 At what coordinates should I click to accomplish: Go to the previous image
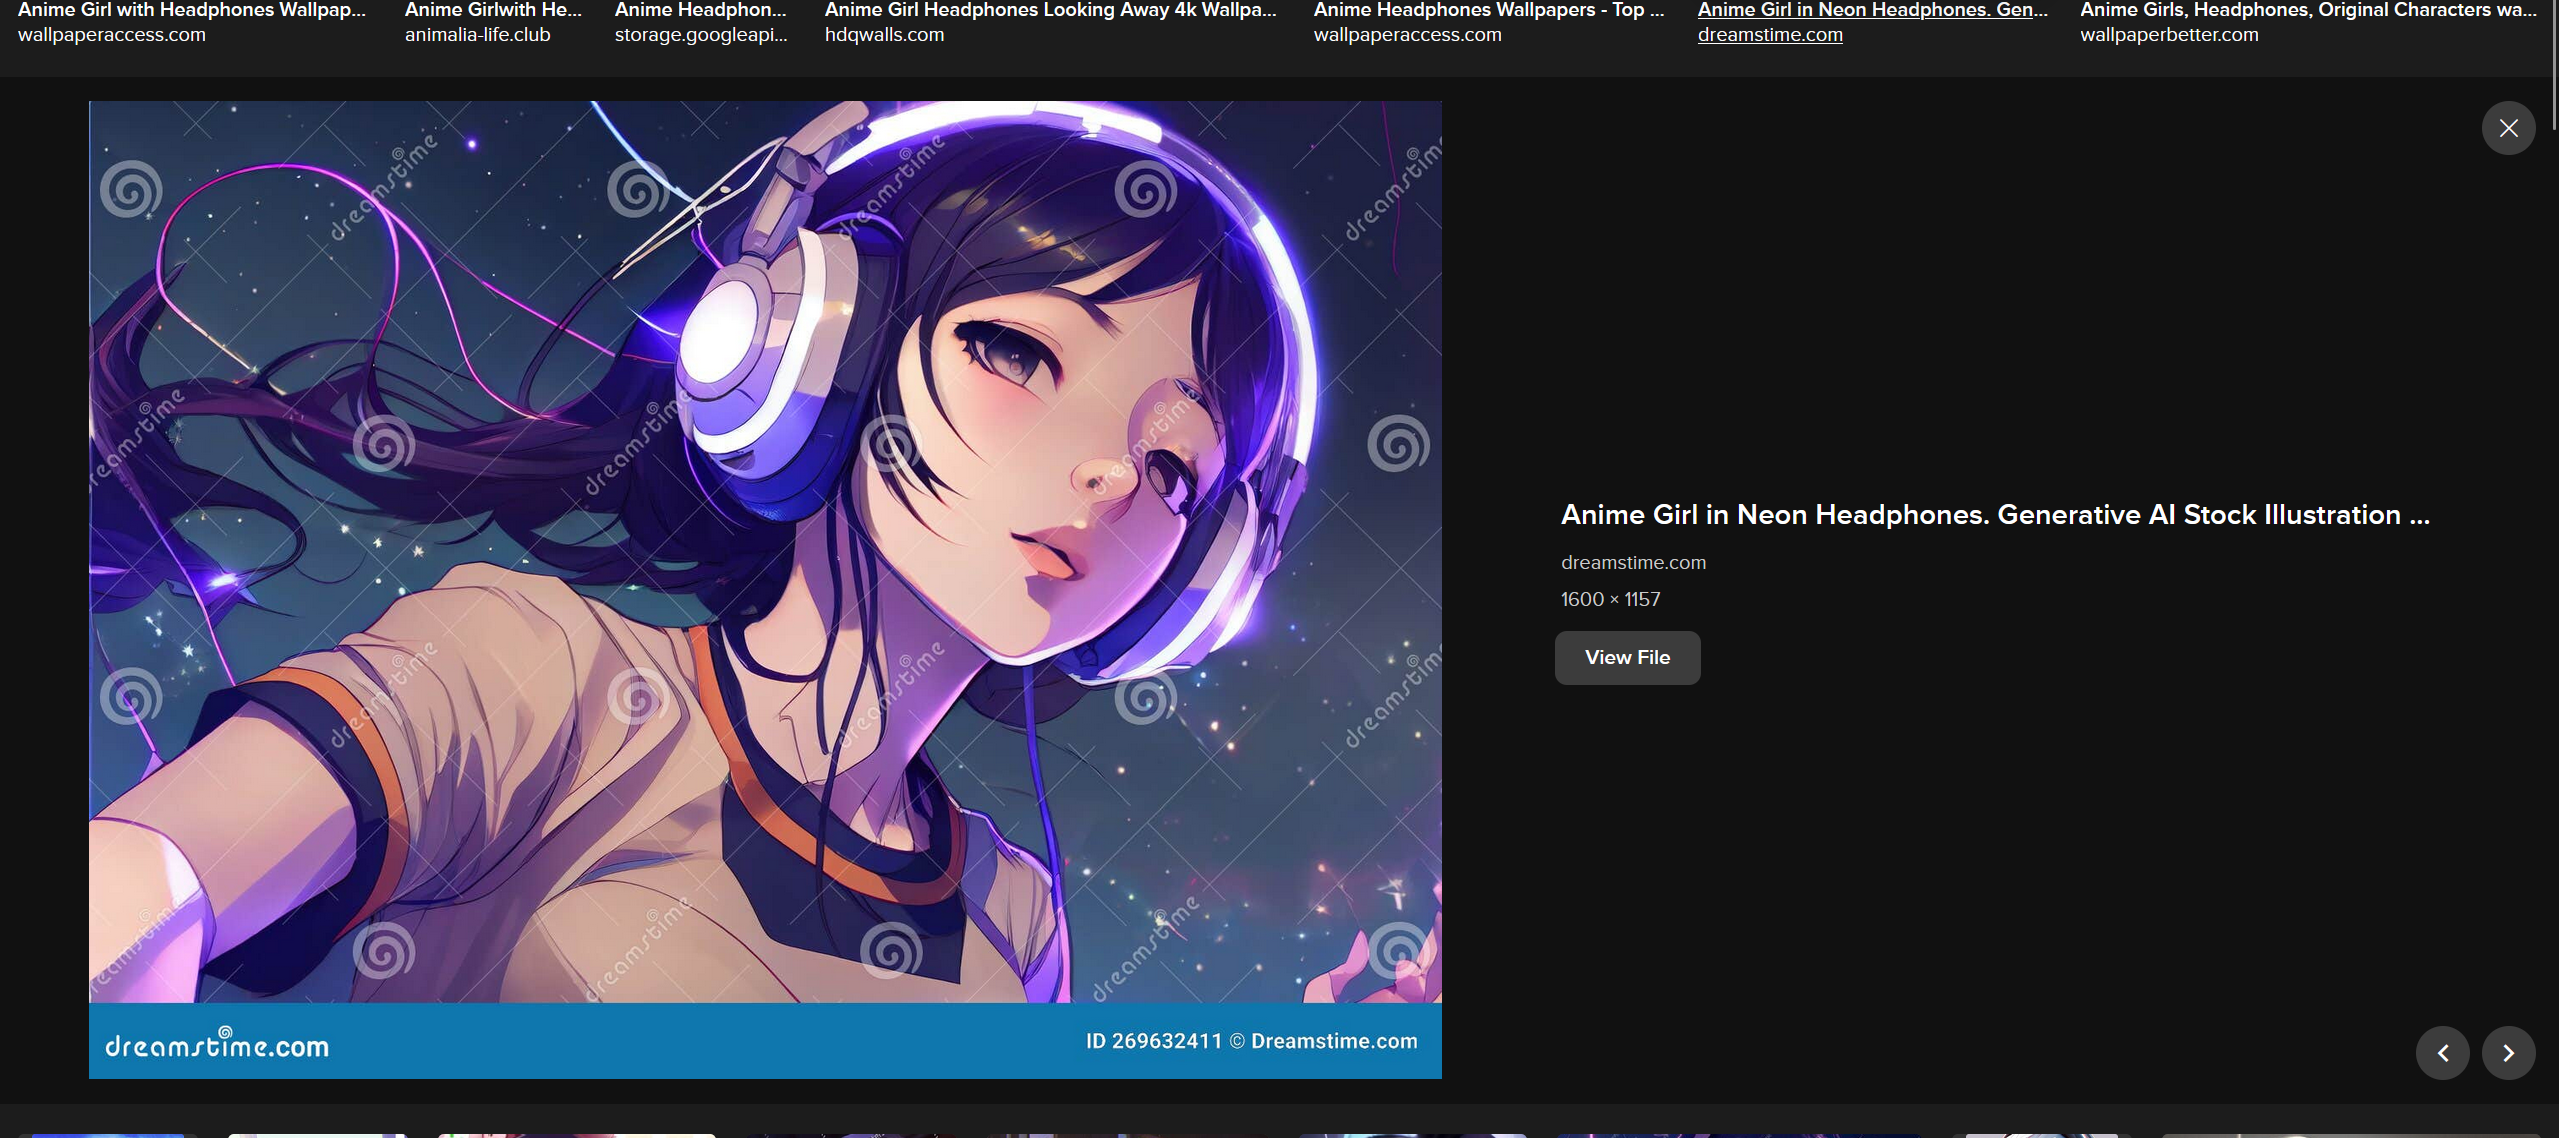(2442, 1053)
